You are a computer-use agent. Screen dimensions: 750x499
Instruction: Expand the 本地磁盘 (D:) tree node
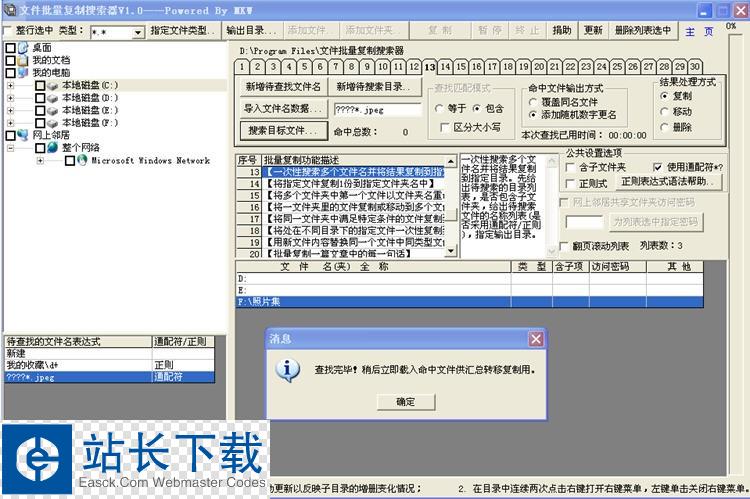tap(11, 98)
